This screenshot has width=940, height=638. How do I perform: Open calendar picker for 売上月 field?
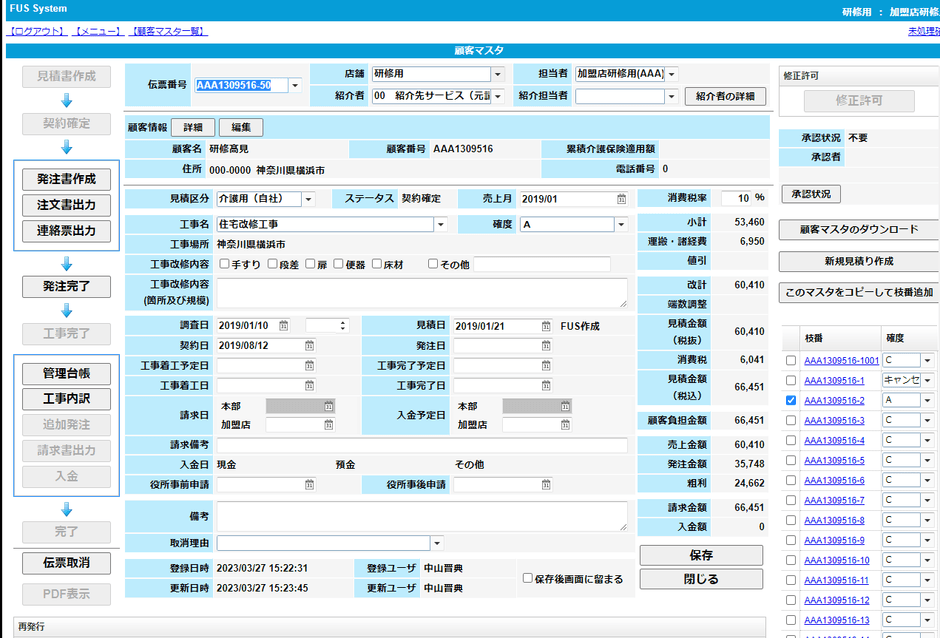(621, 199)
